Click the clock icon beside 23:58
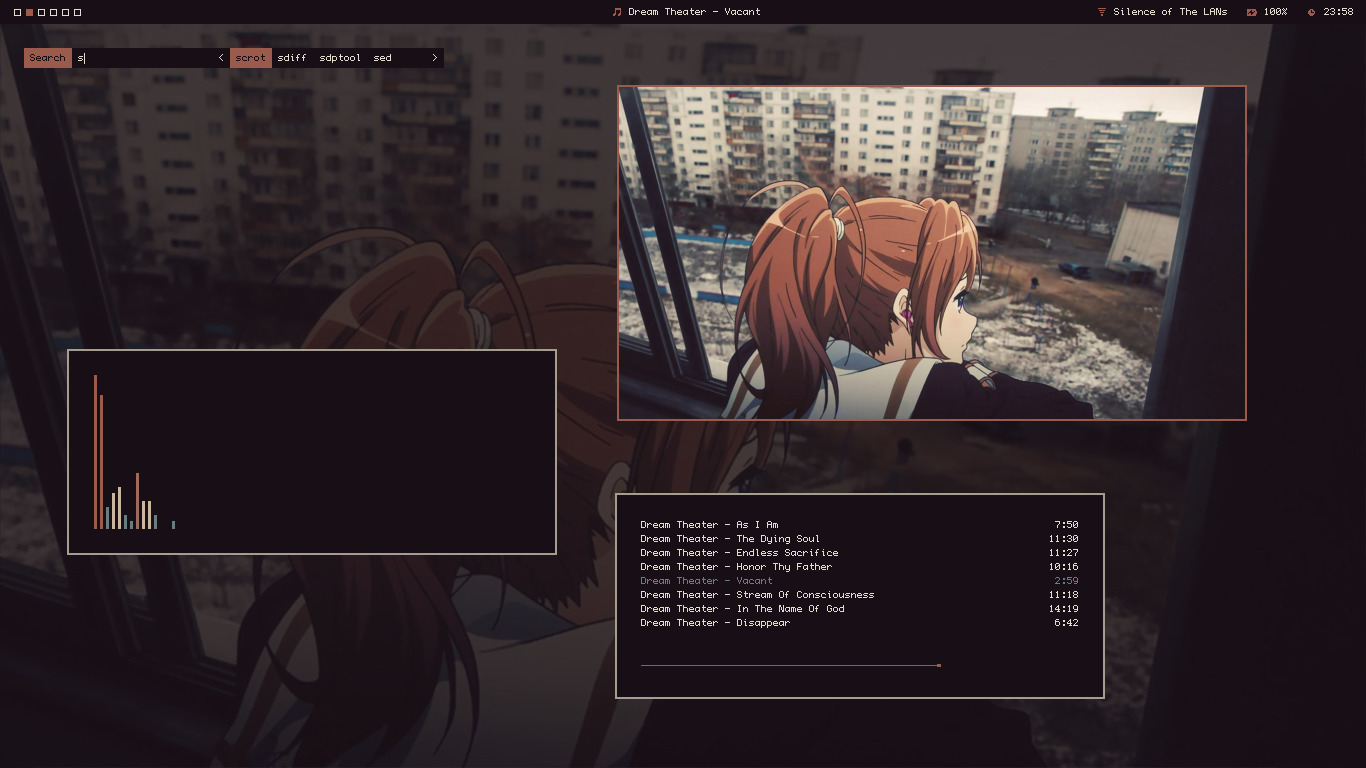1366x768 pixels. click(x=1312, y=12)
